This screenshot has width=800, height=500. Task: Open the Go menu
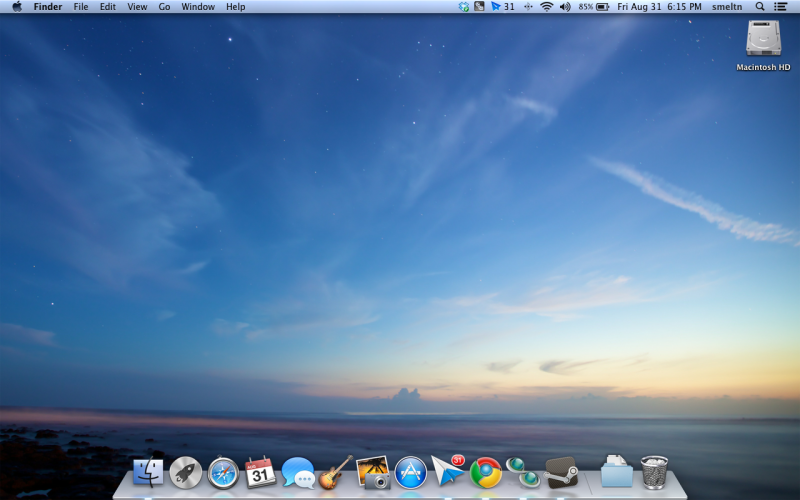coord(164,7)
